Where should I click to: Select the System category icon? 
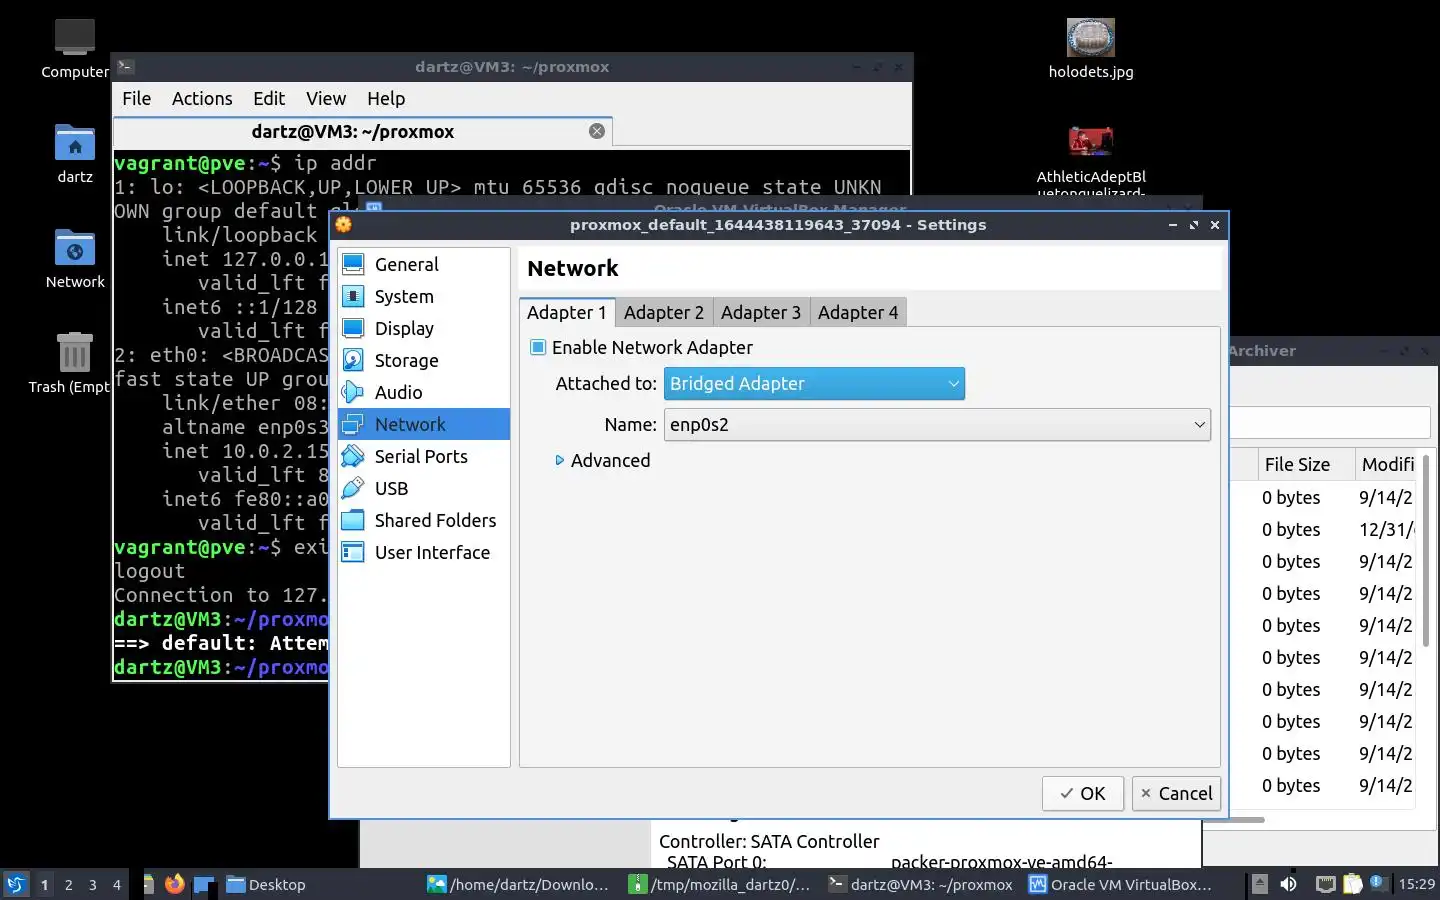coord(353,296)
